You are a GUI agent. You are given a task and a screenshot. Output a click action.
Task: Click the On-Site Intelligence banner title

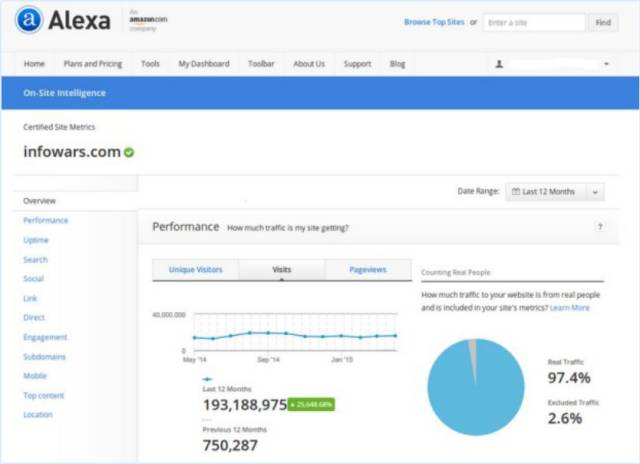[x=64, y=93]
